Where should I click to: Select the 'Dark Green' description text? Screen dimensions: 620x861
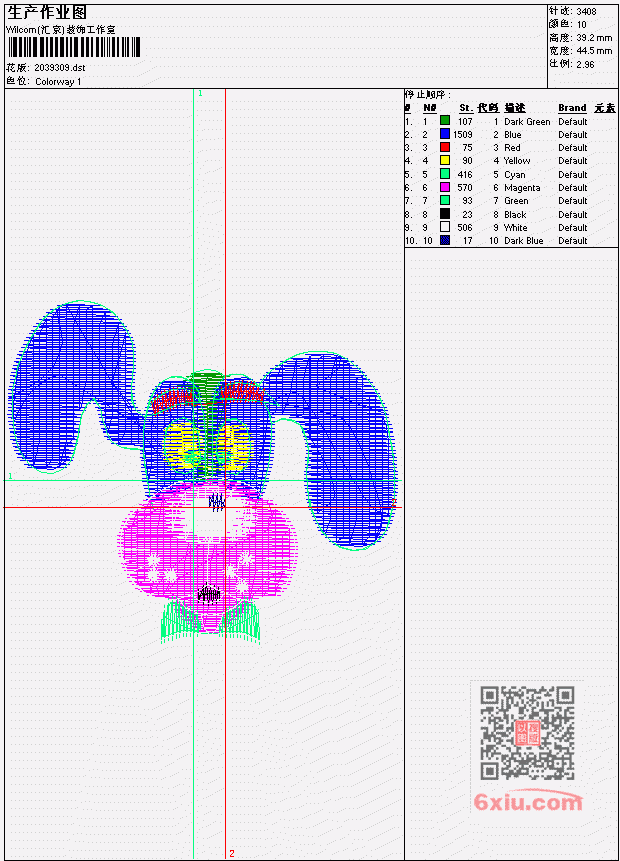[x=527, y=121]
